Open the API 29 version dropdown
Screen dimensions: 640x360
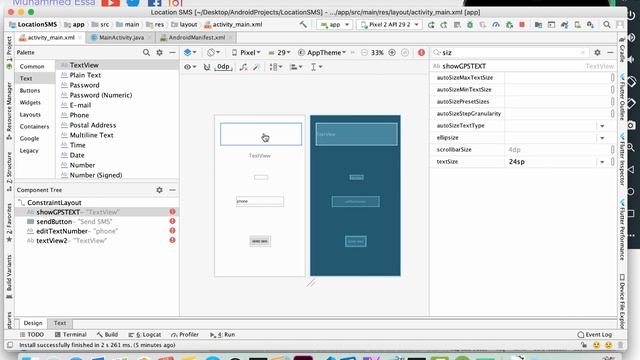click(279, 52)
